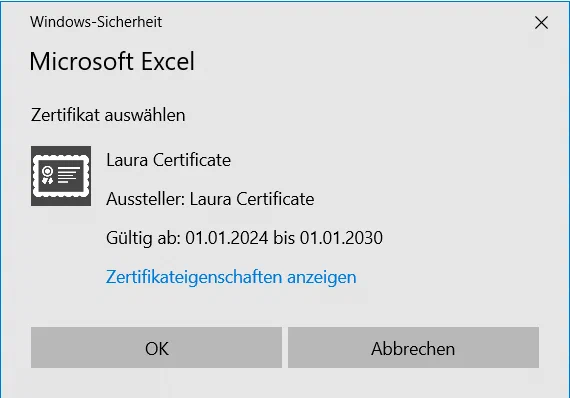Click the Gültig ab 01.01.2024 validity line
570x398 pixels.
click(244, 238)
